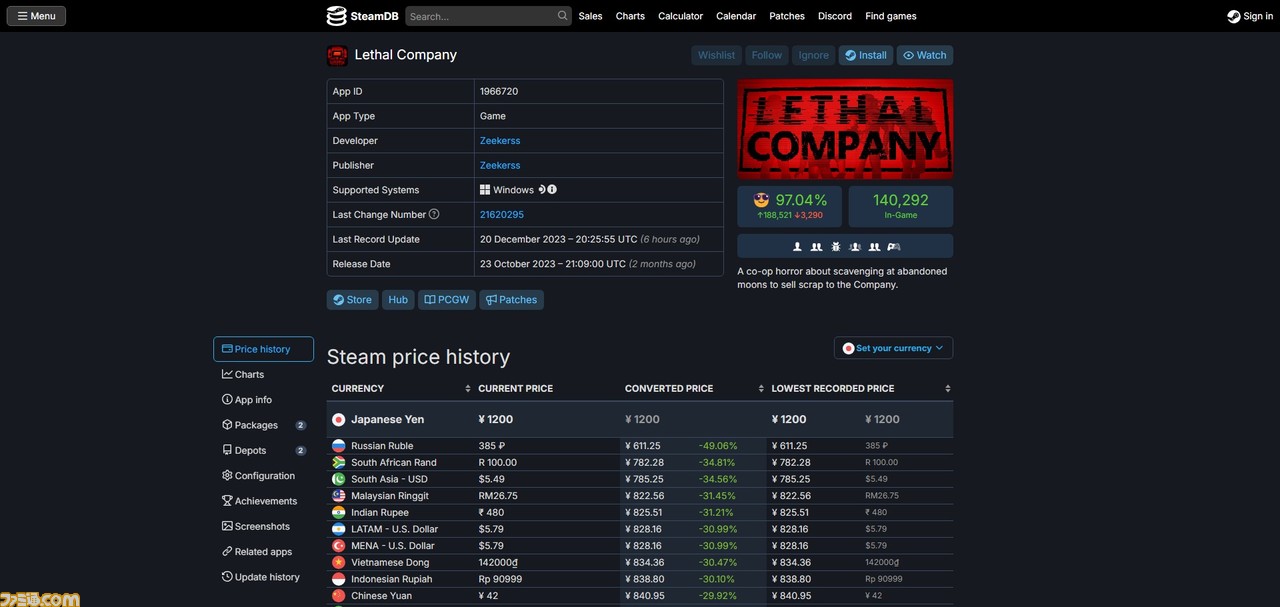Select the Price history sidebar tab
This screenshot has height=607, width=1280.
(x=263, y=349)
